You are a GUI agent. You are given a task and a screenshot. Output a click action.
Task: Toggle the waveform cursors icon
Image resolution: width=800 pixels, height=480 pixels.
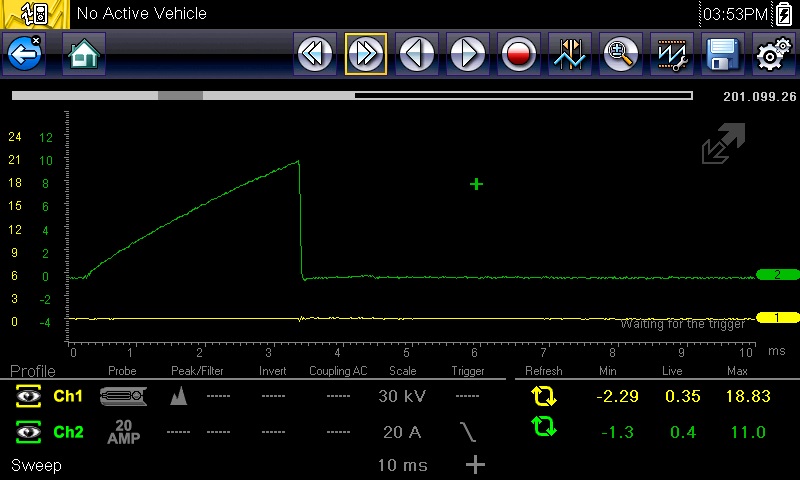point(570,54)
